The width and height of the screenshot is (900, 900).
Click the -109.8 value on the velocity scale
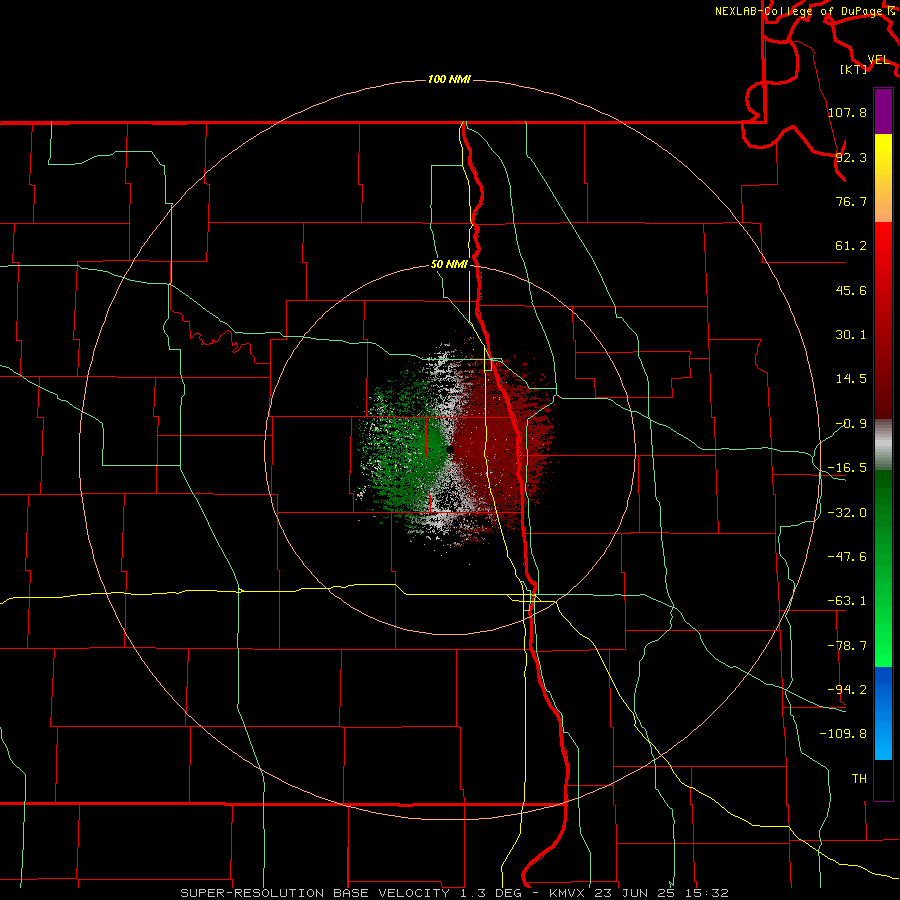pyautogui.click(x=843, y=734)
